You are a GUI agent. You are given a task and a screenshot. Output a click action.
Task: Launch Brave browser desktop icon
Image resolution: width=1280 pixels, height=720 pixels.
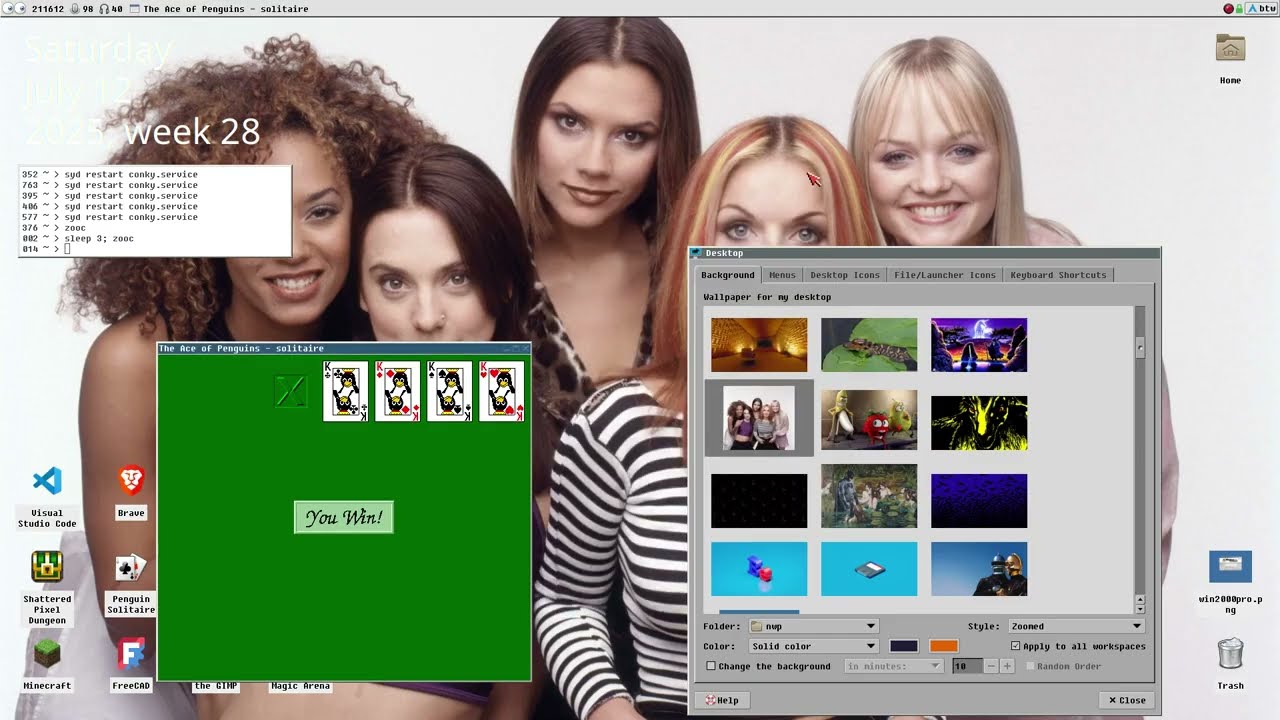(131, 481)
